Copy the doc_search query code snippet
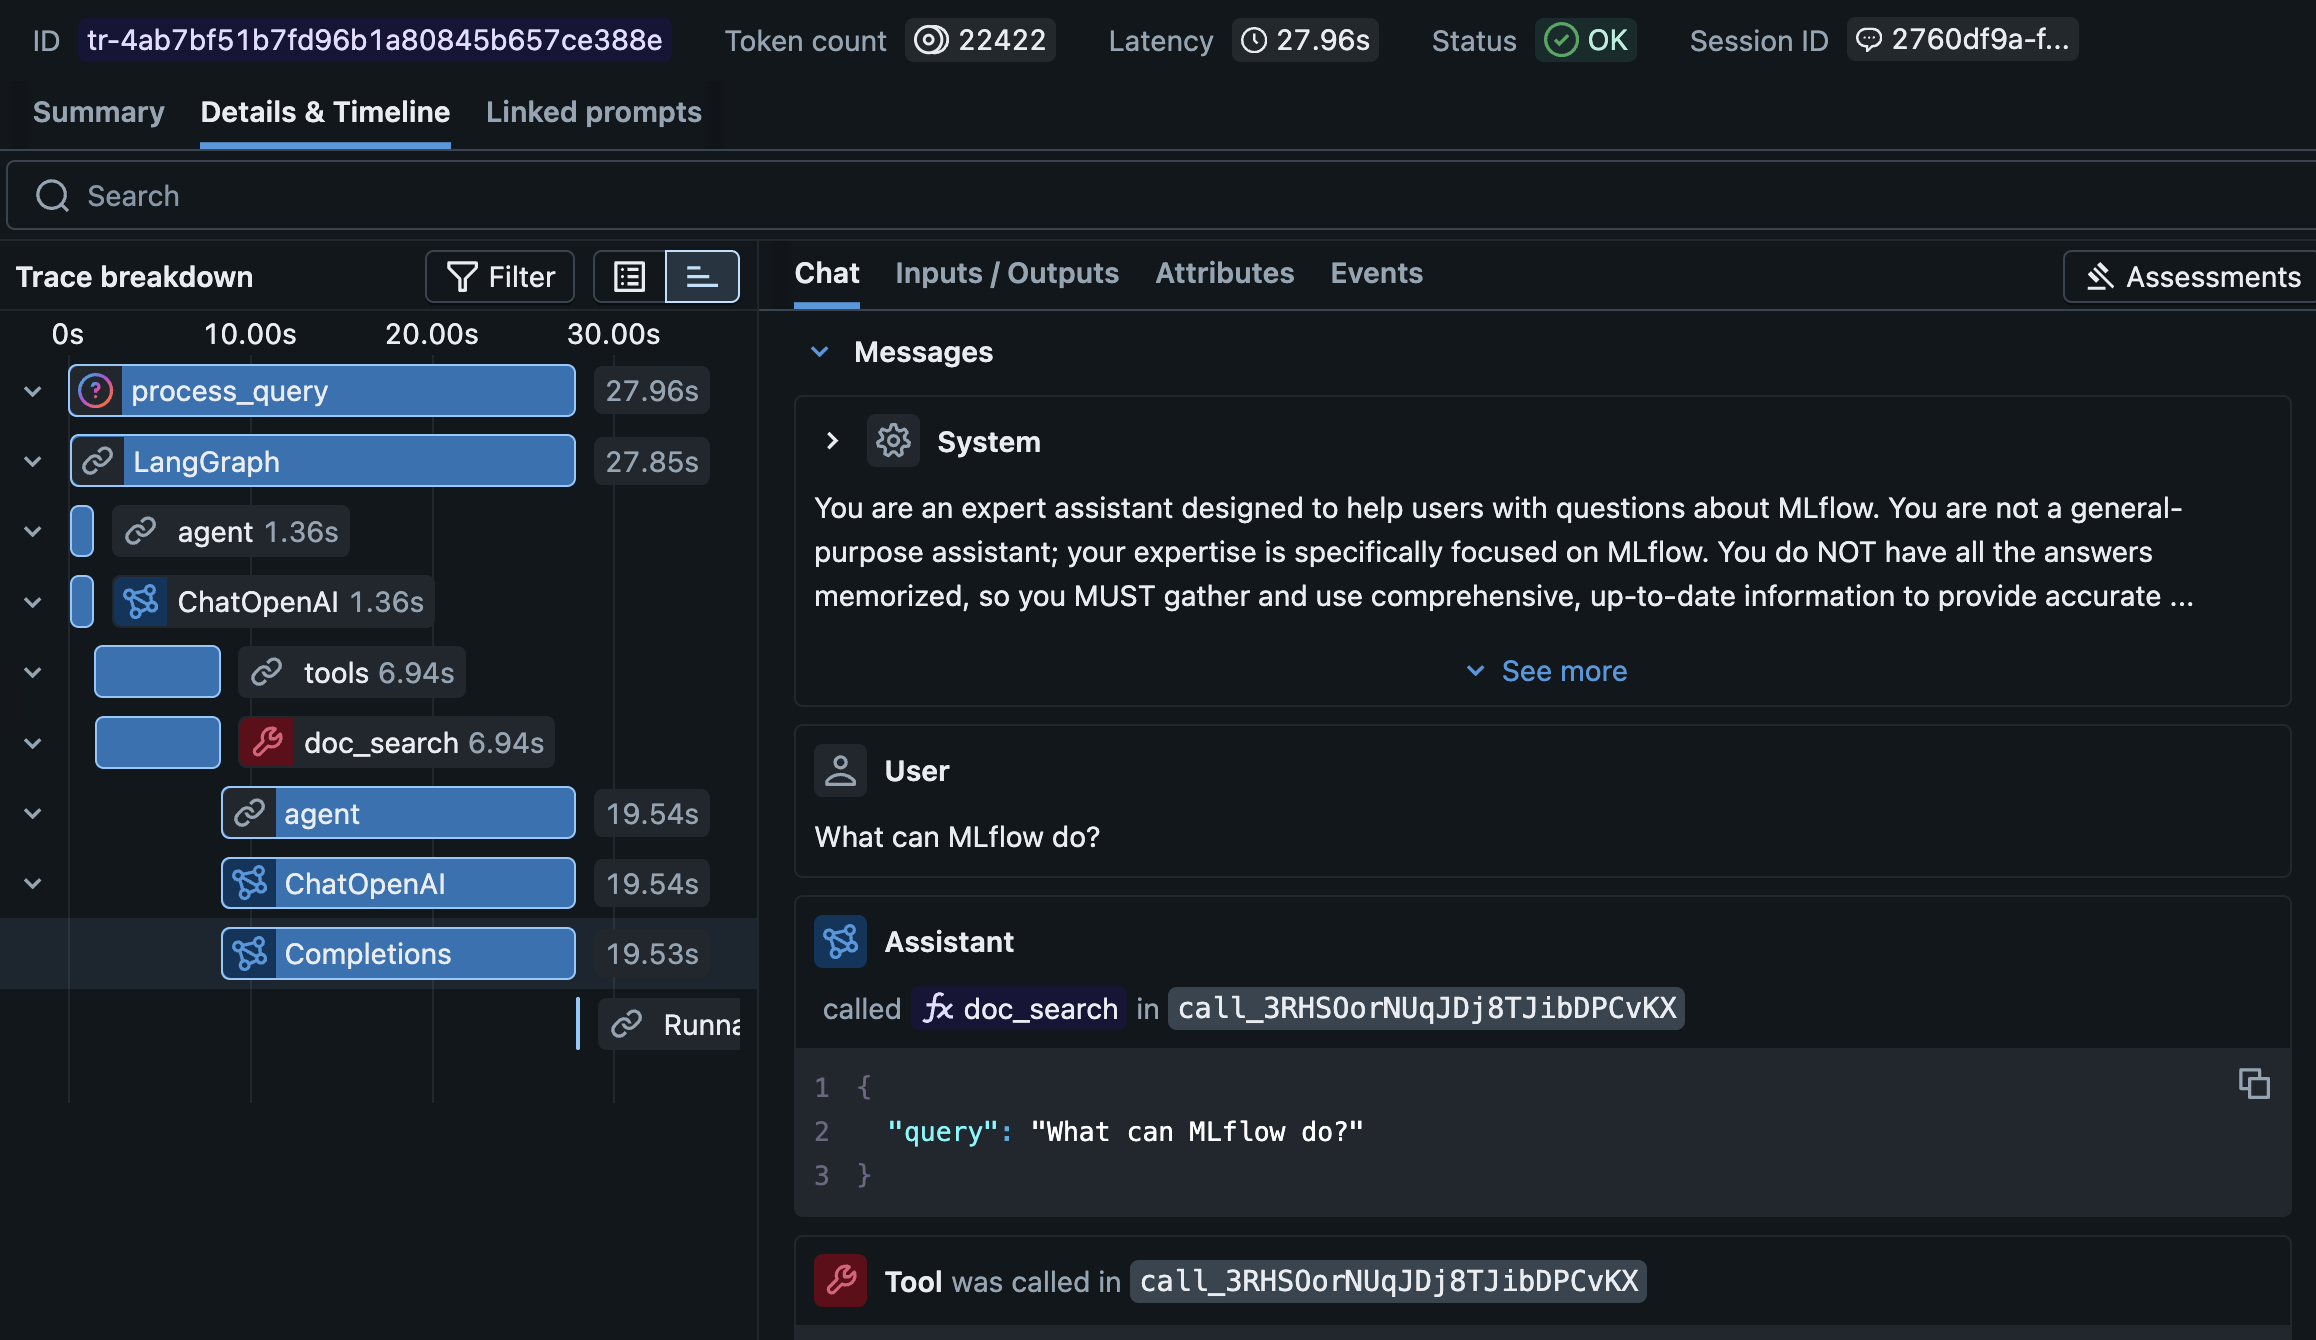2316x1340 pixels. (x=2255, y=1083)
